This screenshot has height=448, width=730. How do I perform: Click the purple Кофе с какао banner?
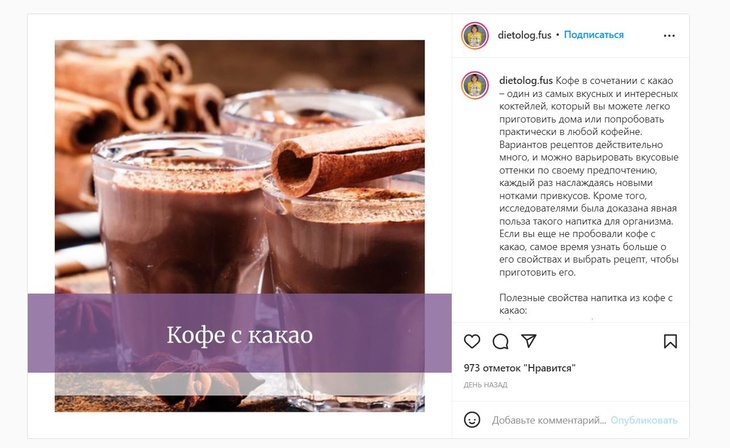point(239,333)
